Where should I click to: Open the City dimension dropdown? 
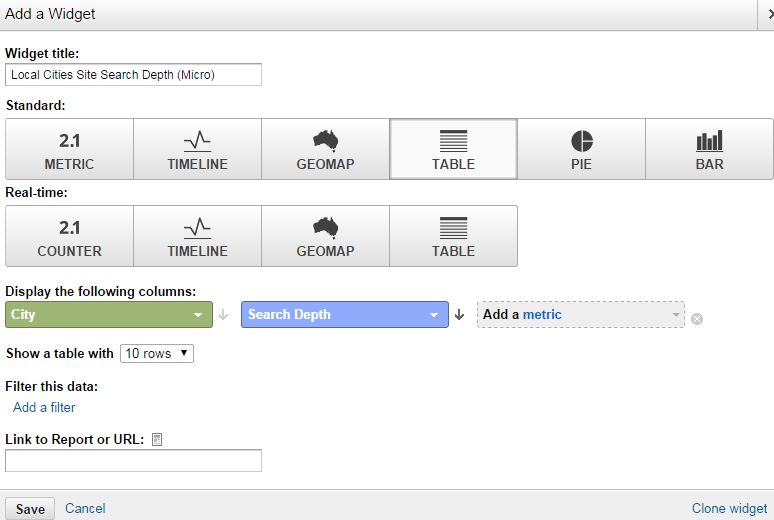tap(109, 315)
